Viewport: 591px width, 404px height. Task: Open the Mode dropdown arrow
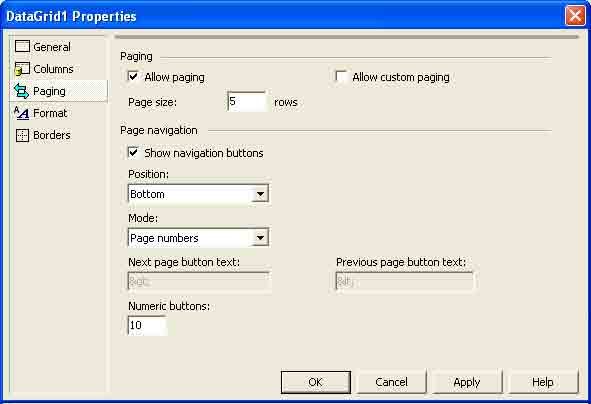click(x=260, y=238)
